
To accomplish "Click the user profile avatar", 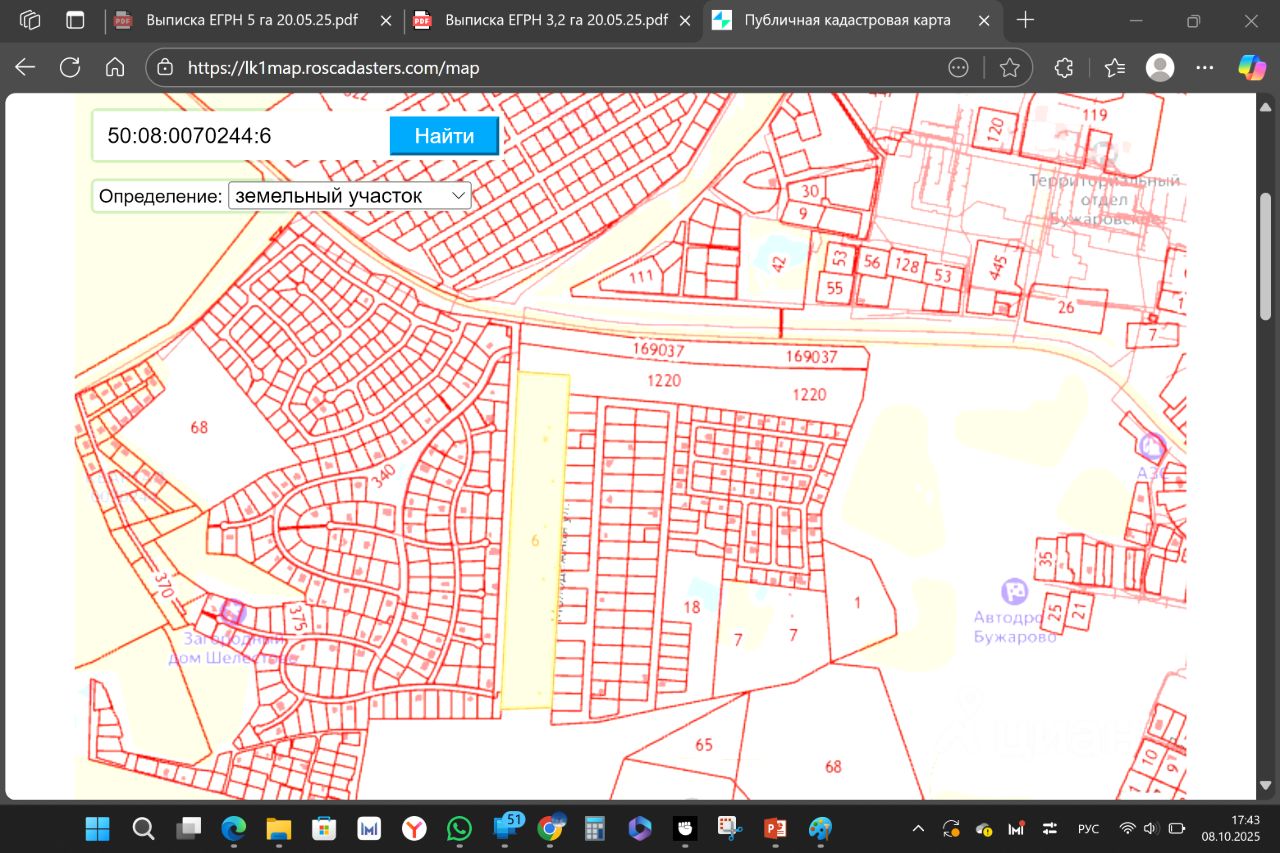I will pyautogui.click(x=1160, y=67).
